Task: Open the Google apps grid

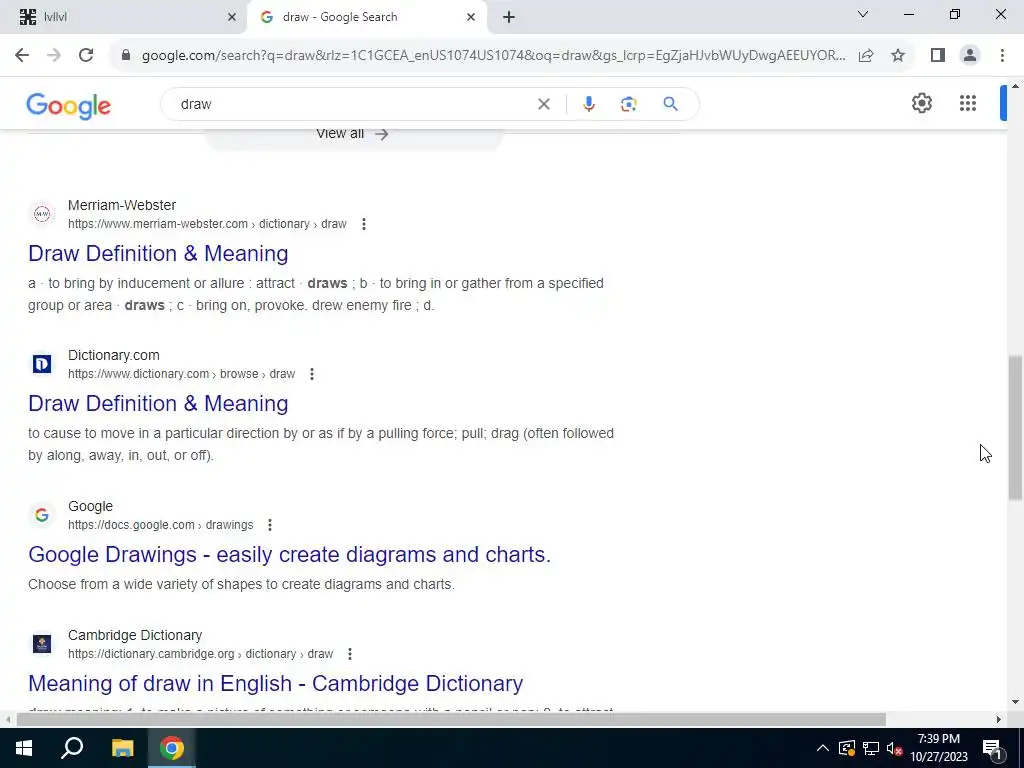Action: click(968, 103)
